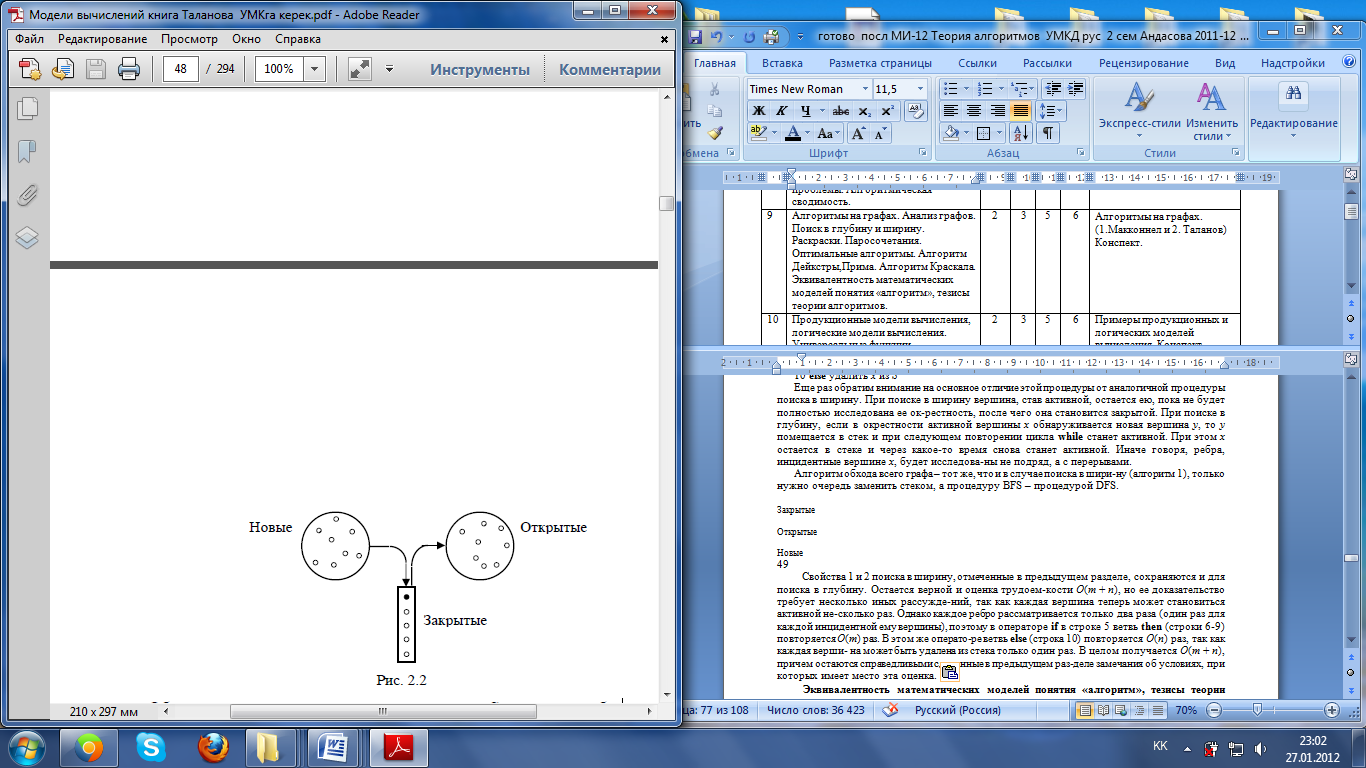This screenshot has width=1366, height=768.
Task: Open the Times New Roman font dropdown
Action: [863, 89]
